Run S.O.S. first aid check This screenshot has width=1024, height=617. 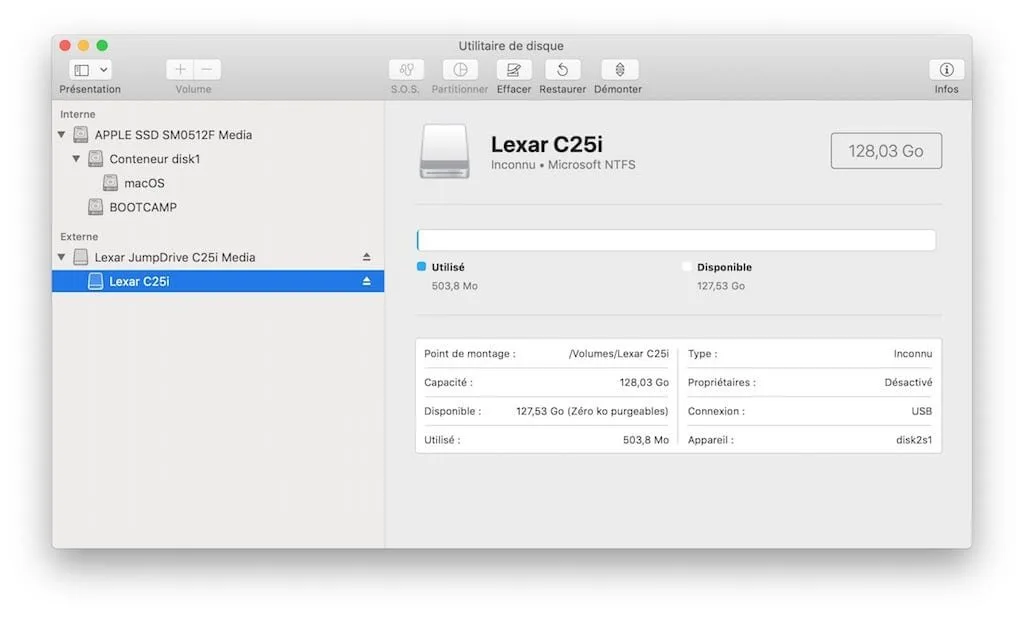coord(406,72)
